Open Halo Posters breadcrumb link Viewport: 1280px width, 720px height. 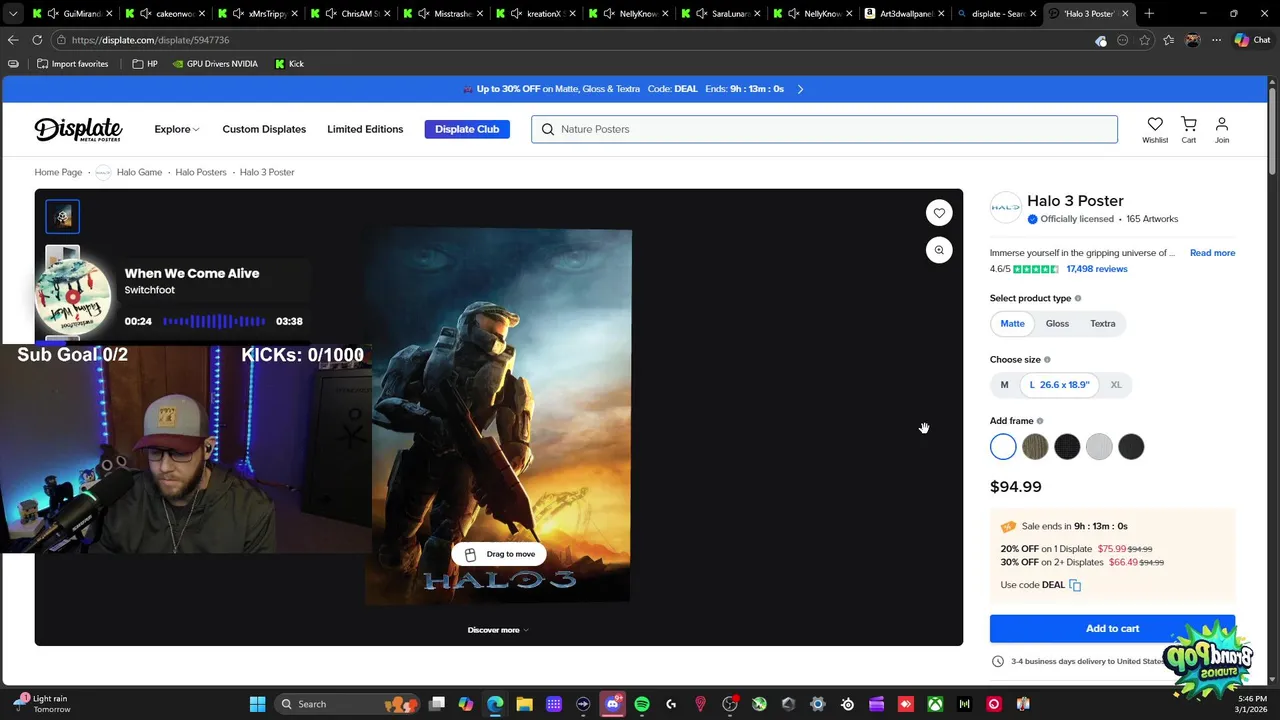click(201, 172)
